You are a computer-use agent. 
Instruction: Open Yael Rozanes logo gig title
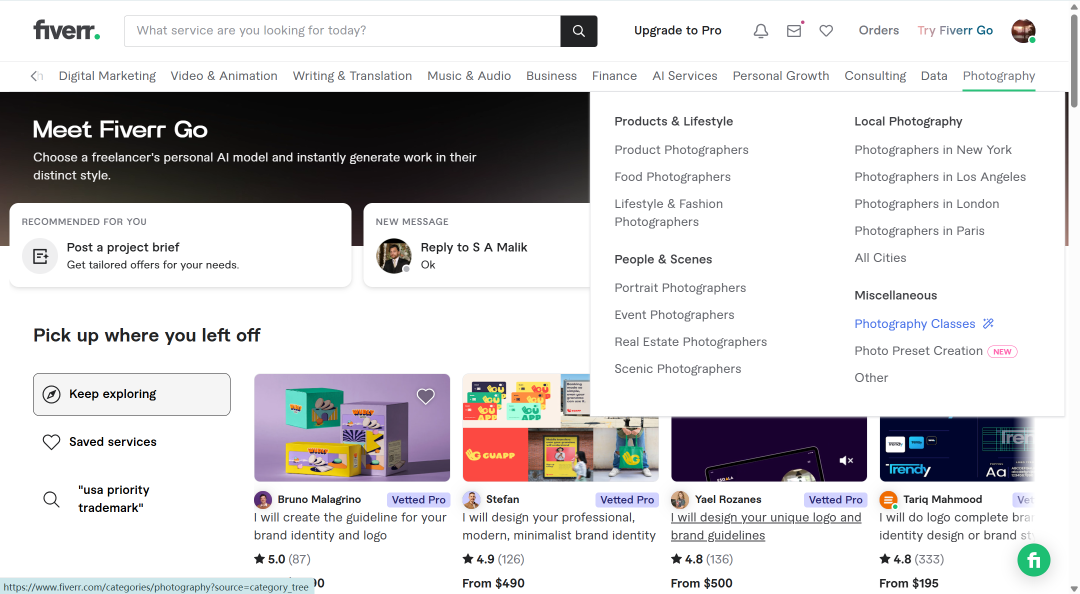pyautogui.click(x=766, y=526)
